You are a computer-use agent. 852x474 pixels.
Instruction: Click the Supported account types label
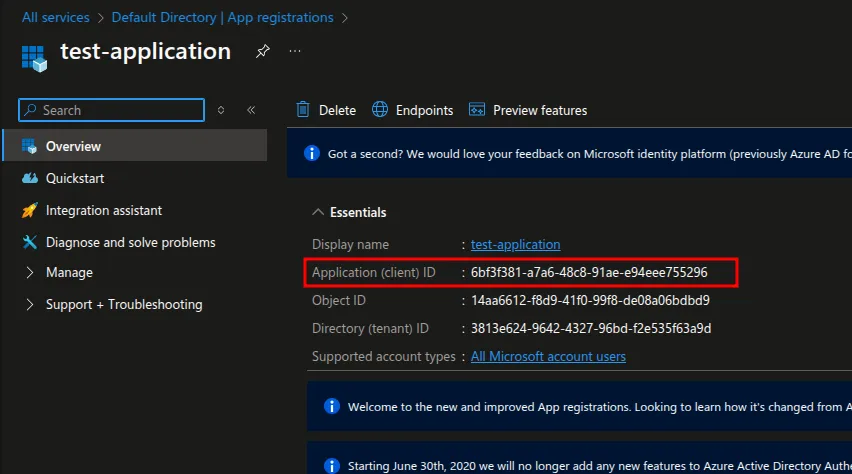coord(384,357)
